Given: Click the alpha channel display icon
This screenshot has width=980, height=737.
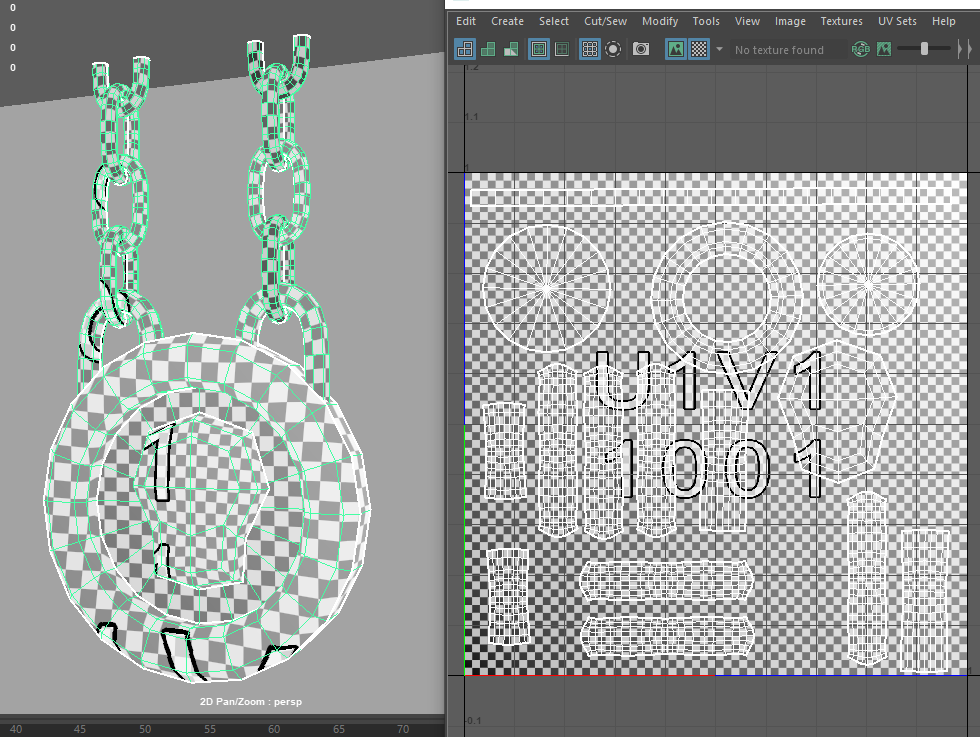Looking at the screenshot, I should [x=884, y=48].
